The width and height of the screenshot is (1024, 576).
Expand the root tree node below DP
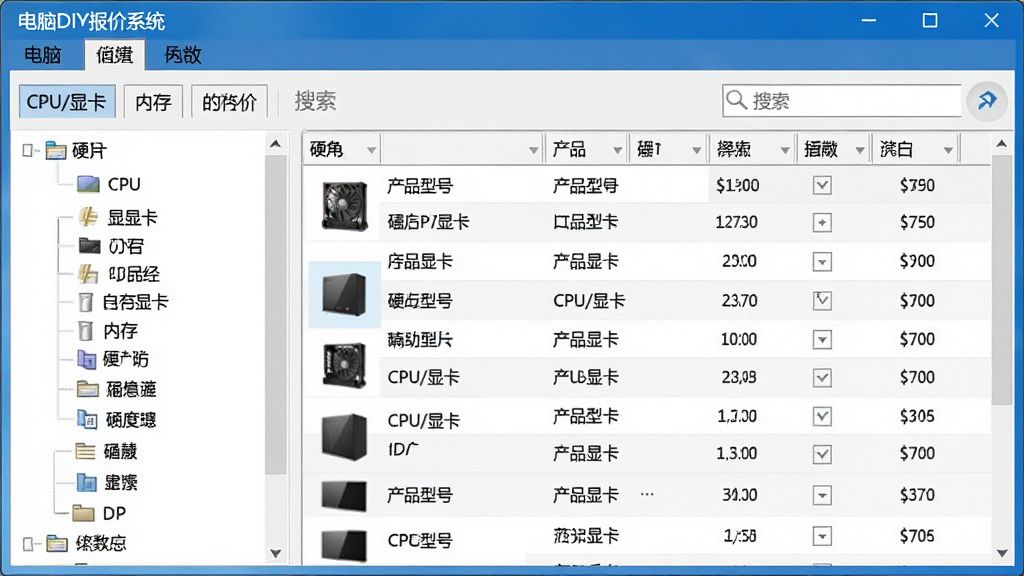[x=27, y=543]
